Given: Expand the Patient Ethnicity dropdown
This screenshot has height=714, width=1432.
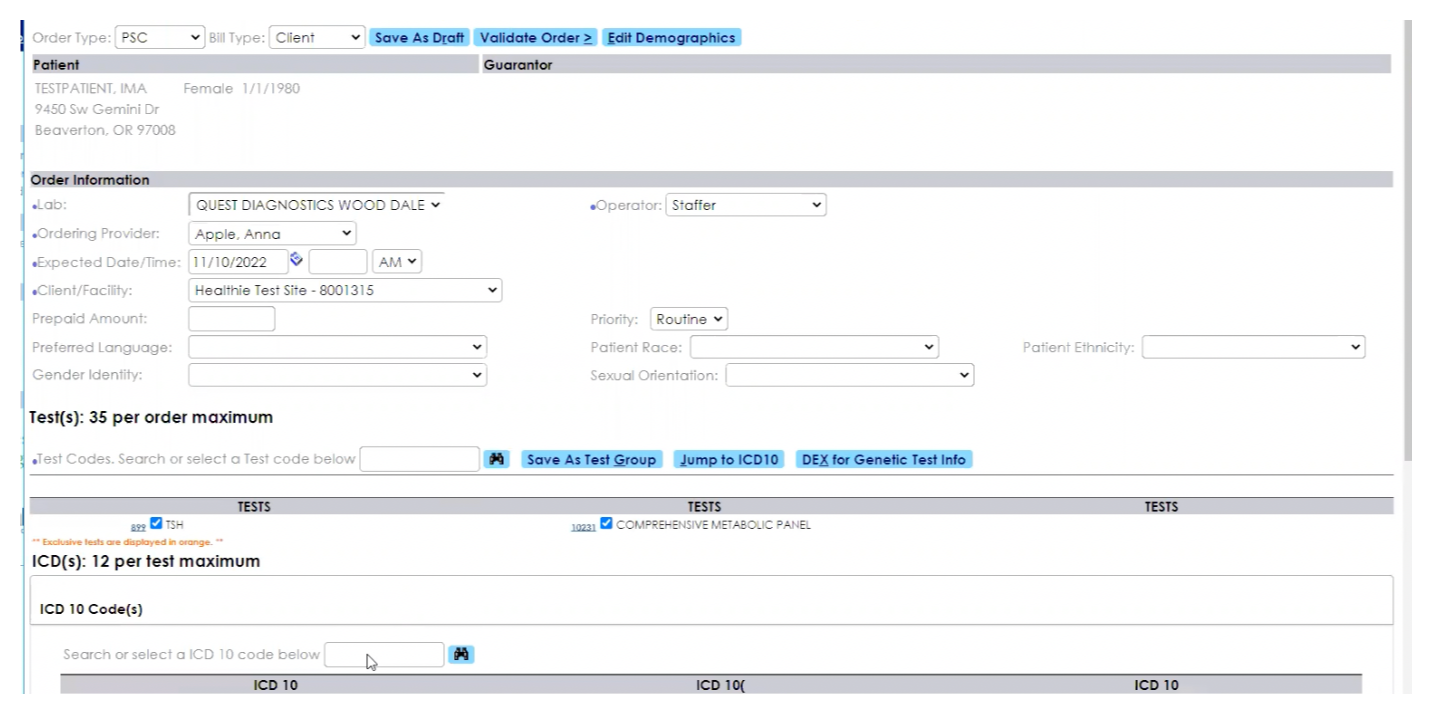Looking at the screenshot, I should 1253,347.
